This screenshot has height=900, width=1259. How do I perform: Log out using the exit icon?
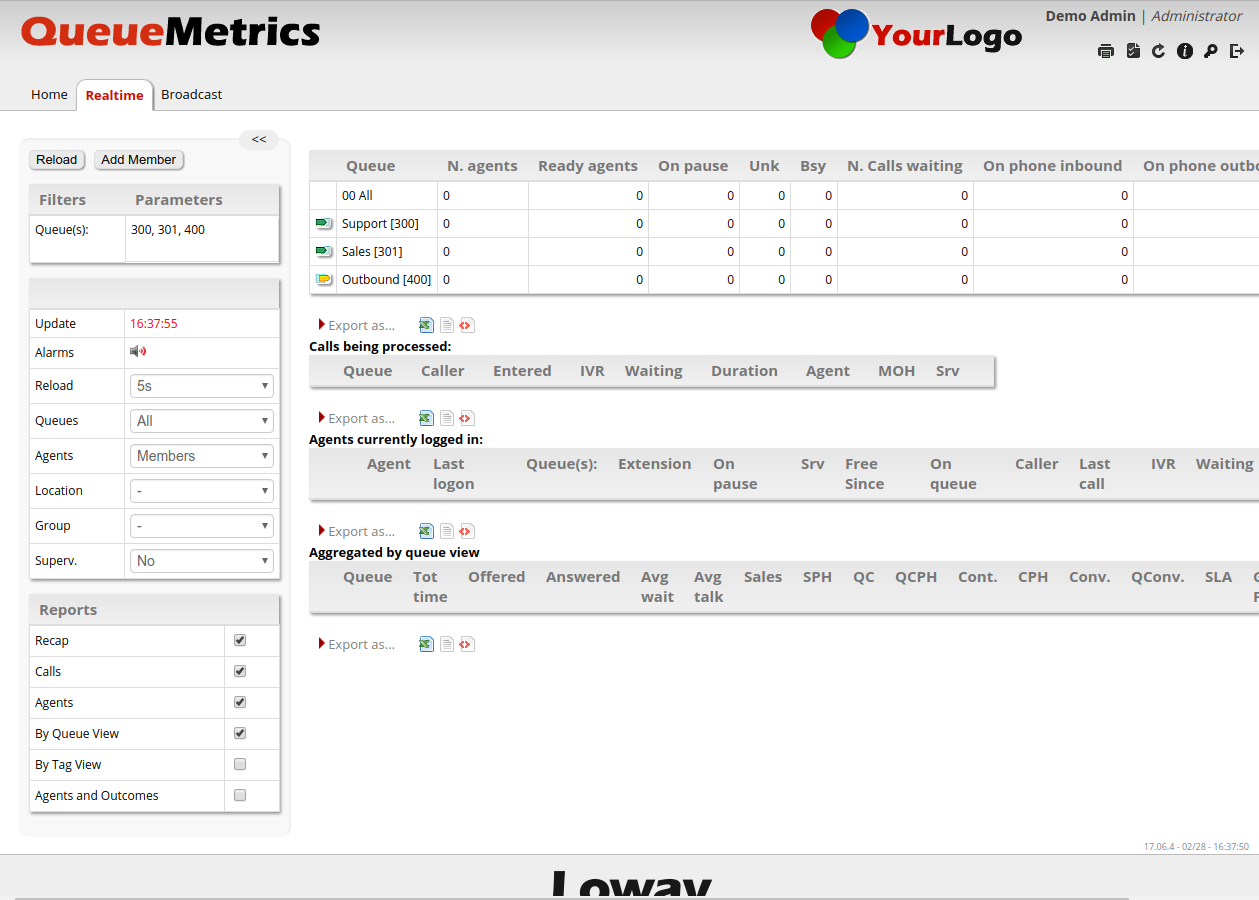tap(1237, 51)
